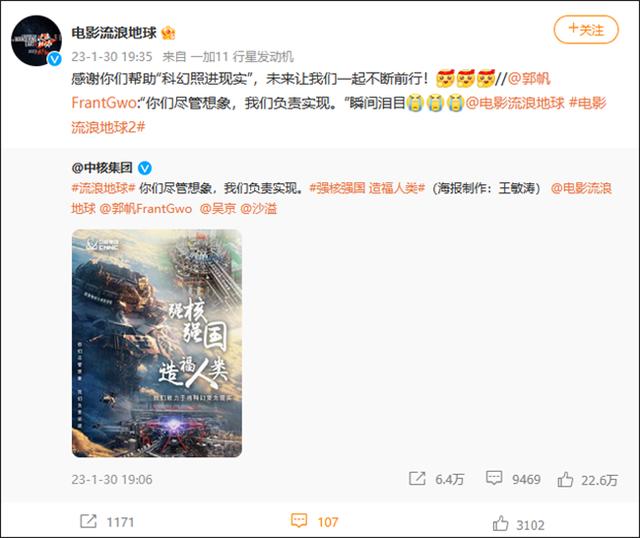Open the @中核集团 quoted author name
This screenshot has width=640, height=538.
point(102,168)
